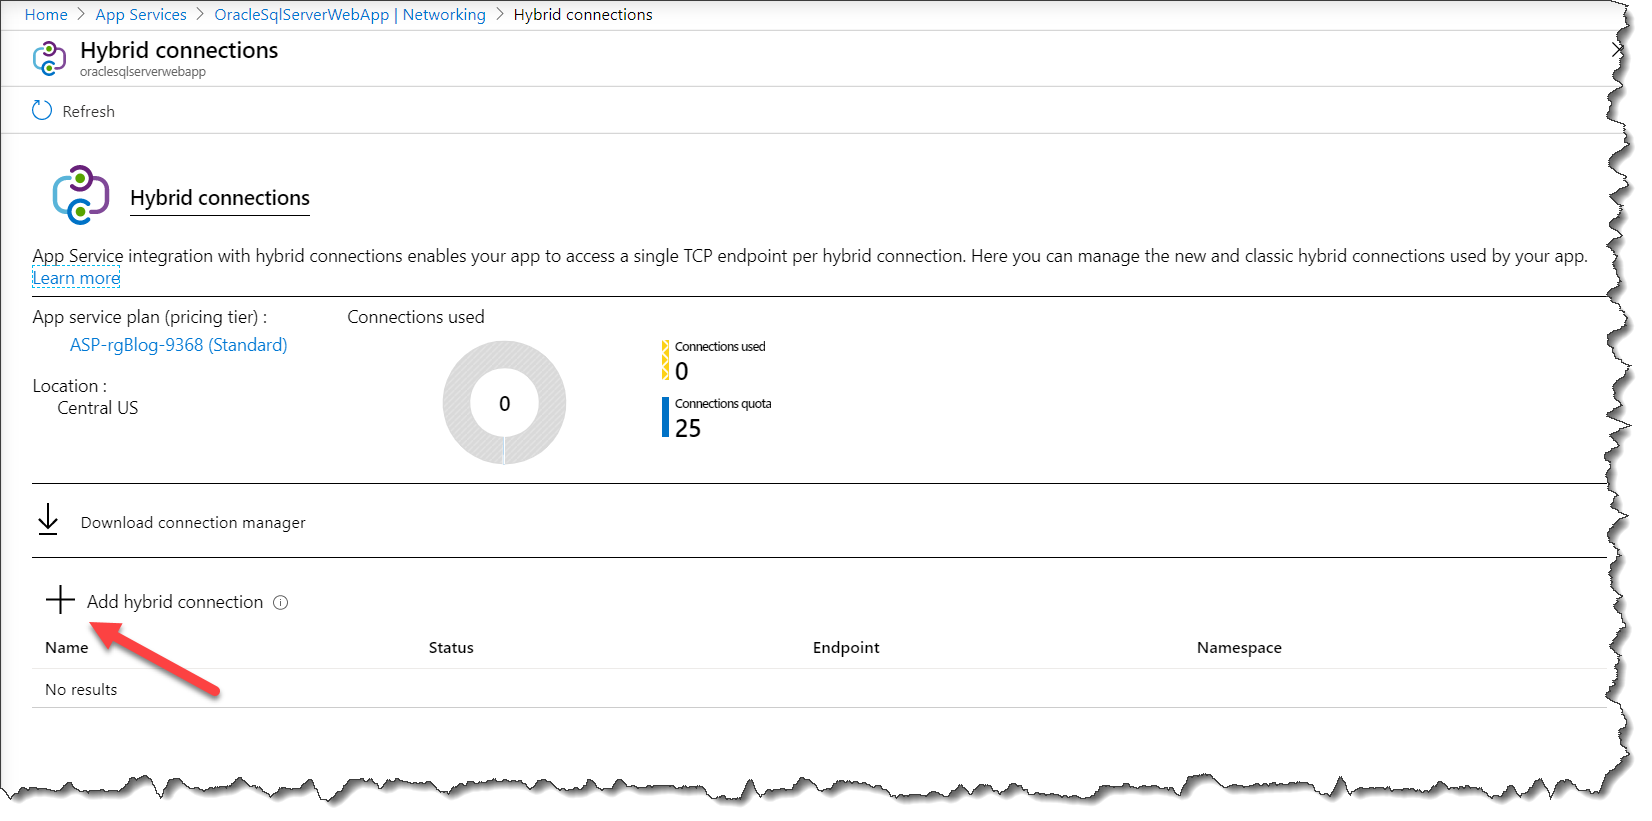Click the large Hybrid connections logo
Viewport: 1652px width, 821px height.
click(x=81, y=195)
